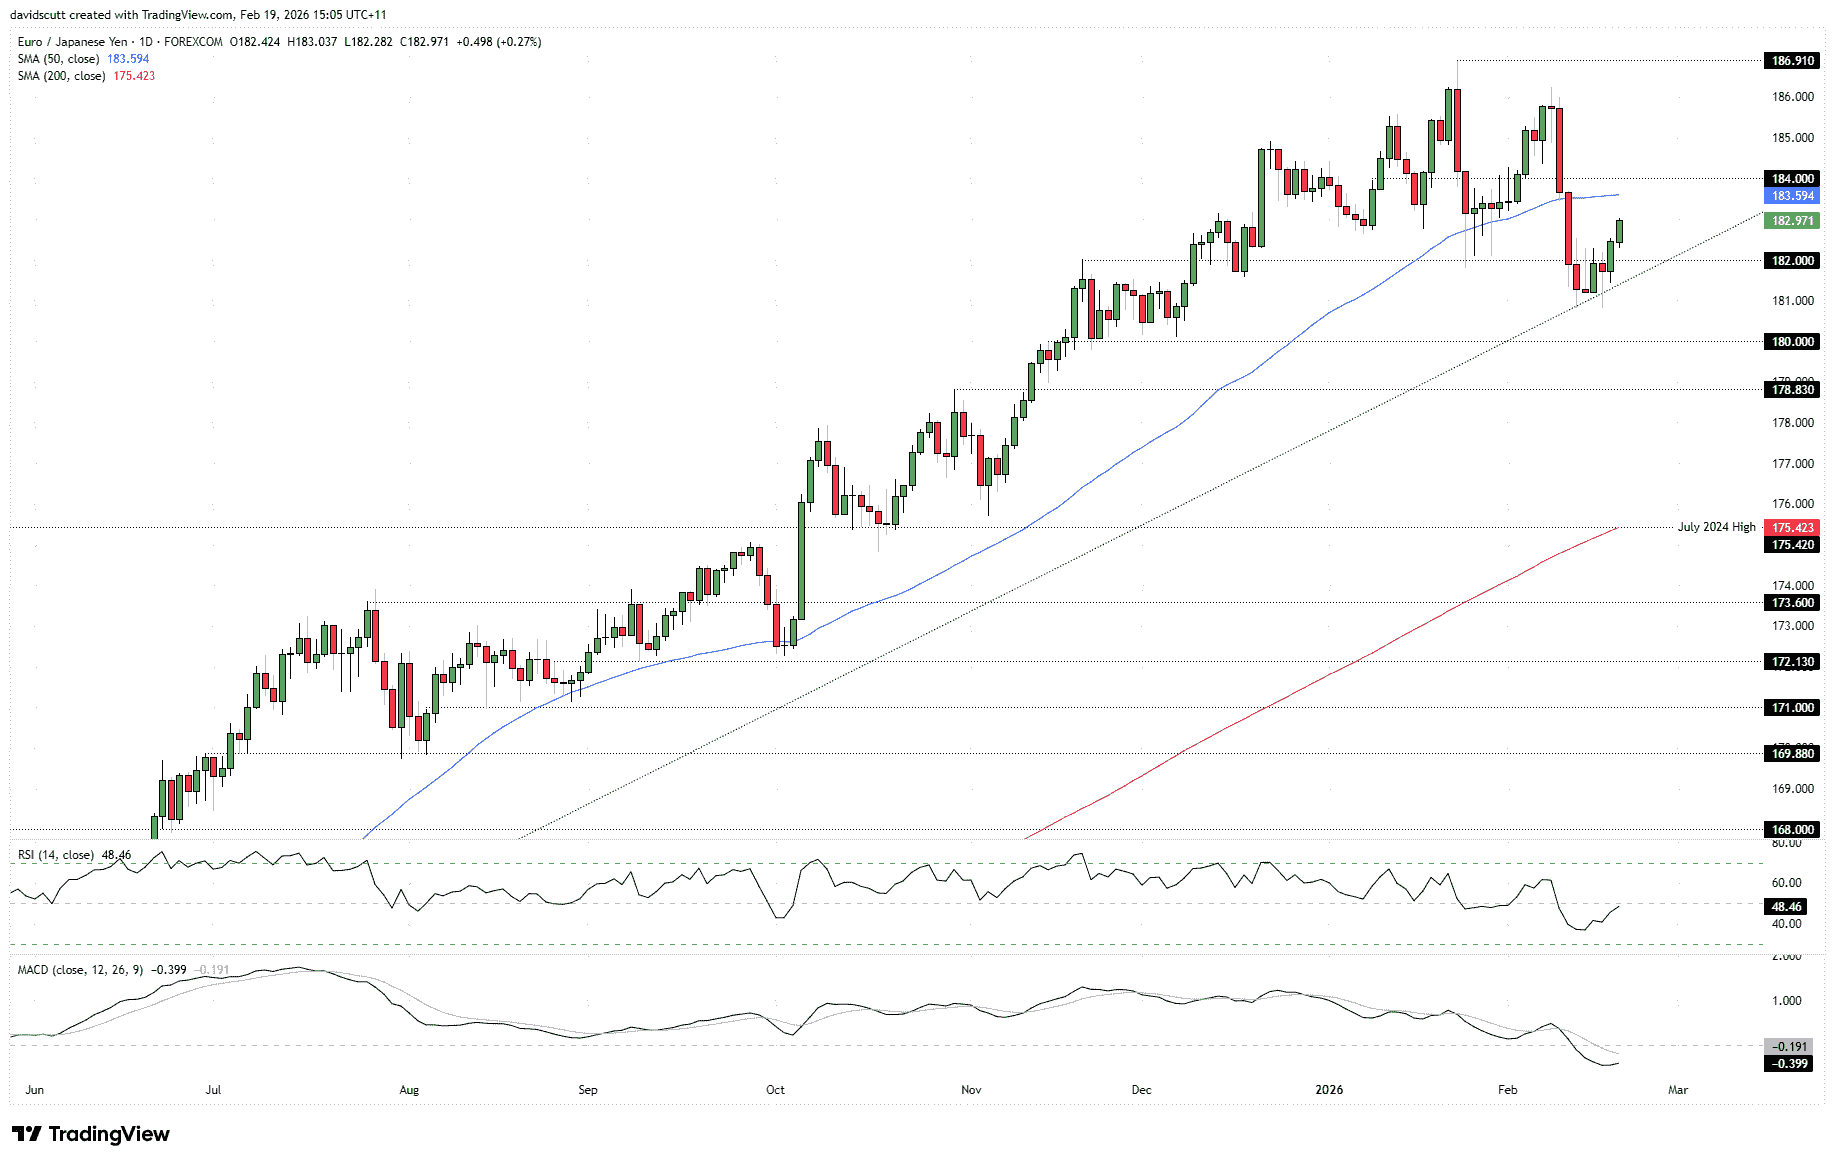Click the TradingView logo icon
The height and width of the screenshot is (1164, 1835).
pos(27,1134)
